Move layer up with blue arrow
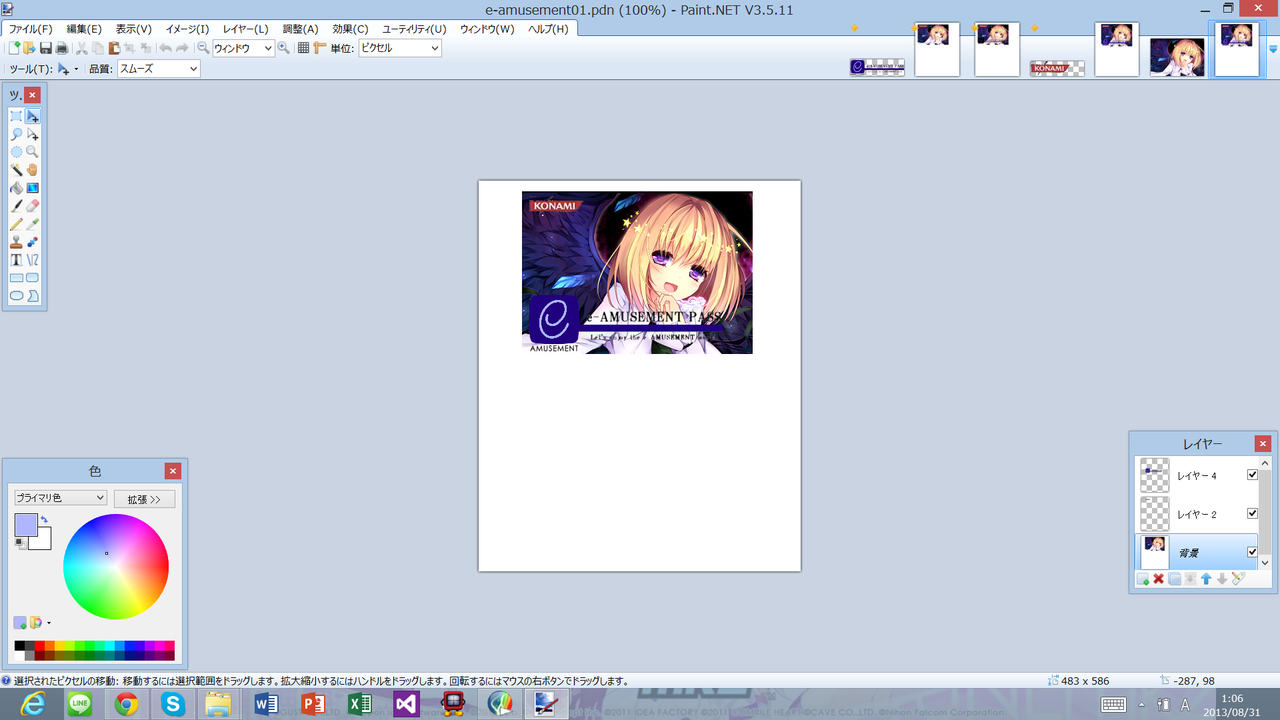Image resolution: width=1280 pixels, height=720 pixels. (x=1206, y=579)
